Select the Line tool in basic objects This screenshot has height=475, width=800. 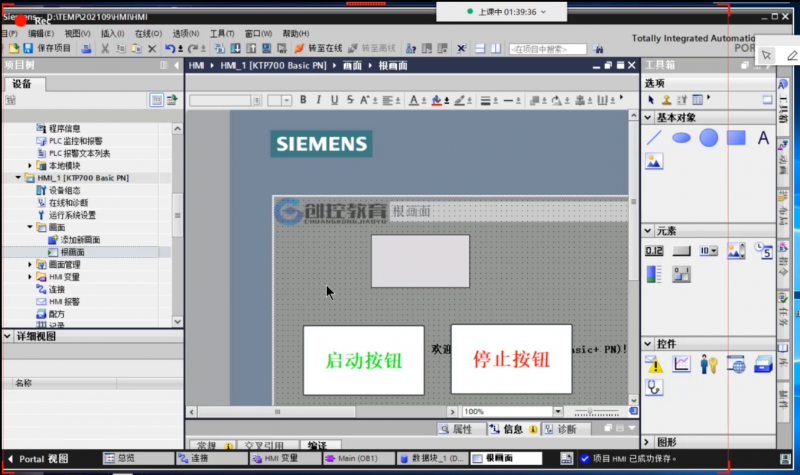coord(654,138)
